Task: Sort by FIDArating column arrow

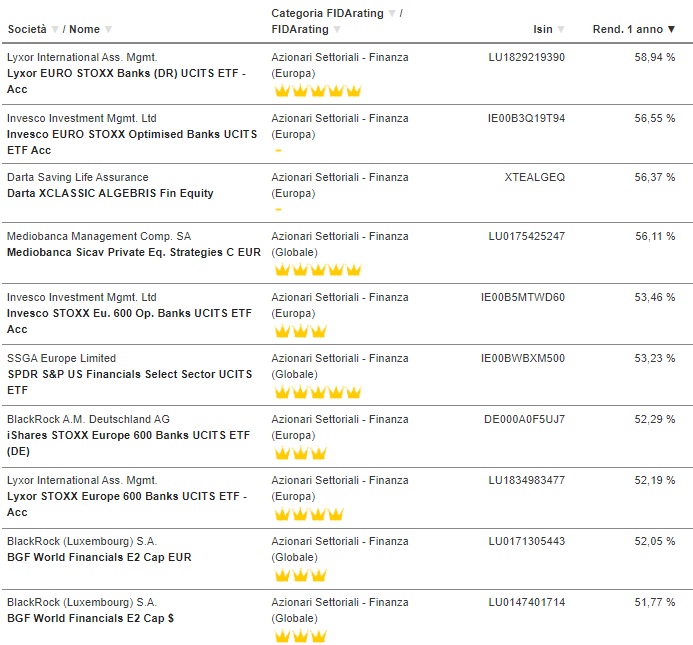Action: point(337,30)
